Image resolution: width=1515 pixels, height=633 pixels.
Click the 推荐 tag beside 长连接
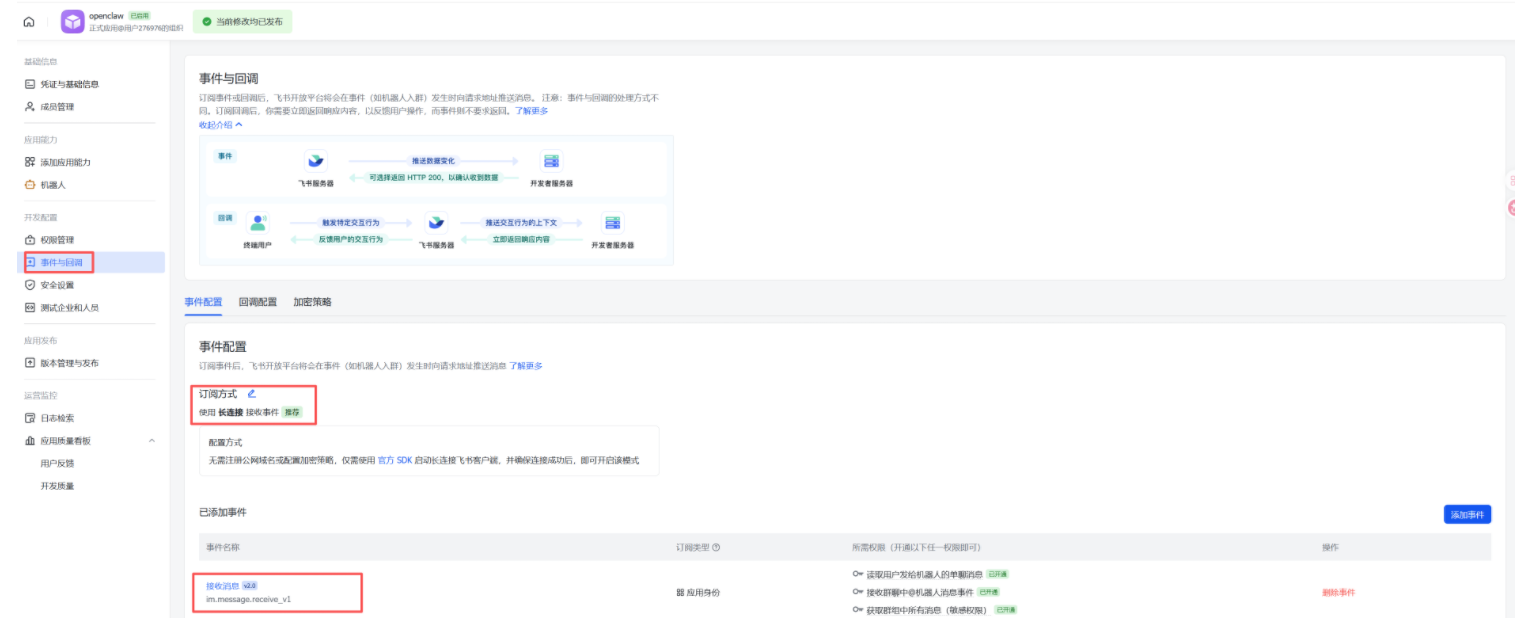[291, 412]
